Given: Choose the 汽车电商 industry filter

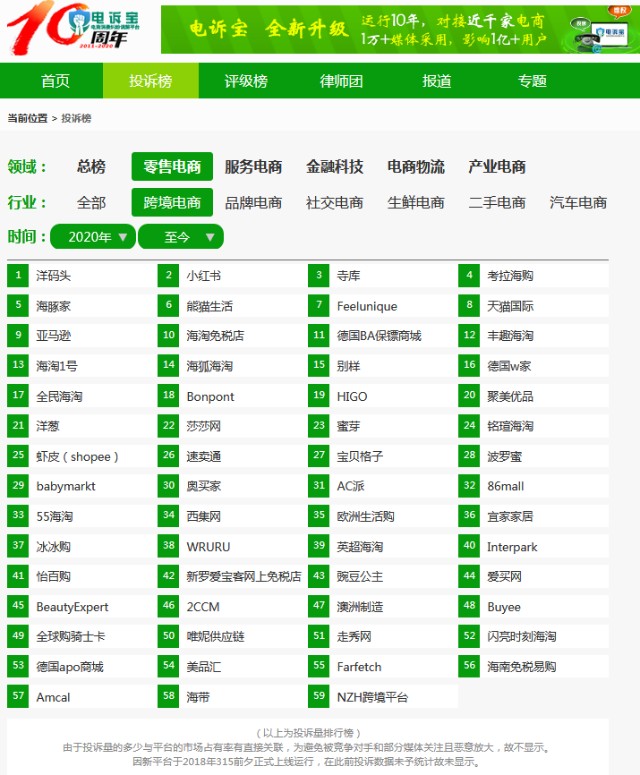Looking at the screenshot, I should click(x=578, y=203).
